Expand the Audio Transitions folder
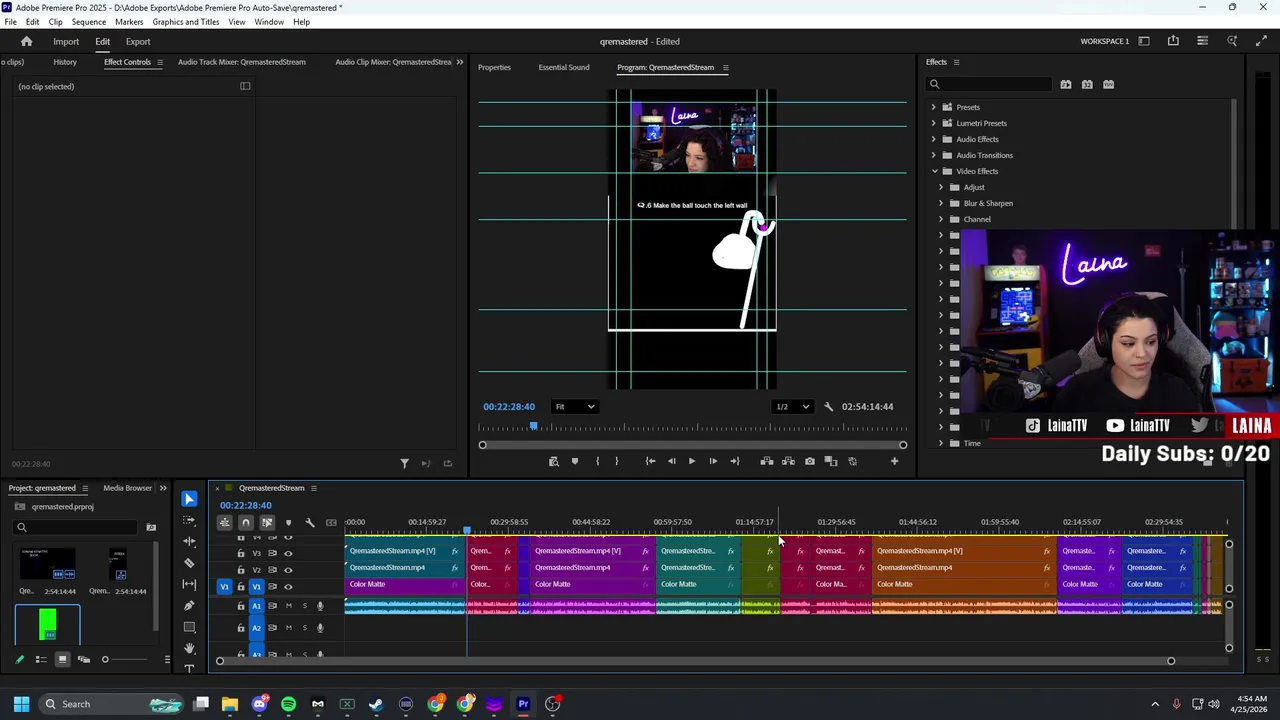Image resolution: width=1280 pixels, height=720 pixels. 934,155
